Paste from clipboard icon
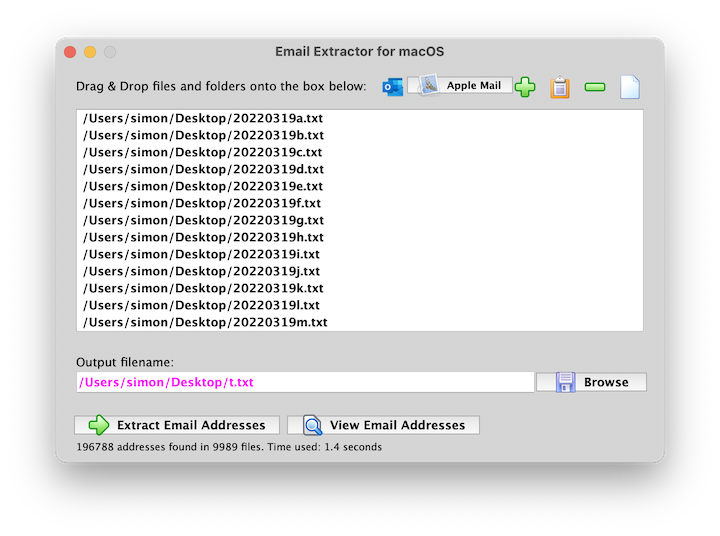 [560, 87]
